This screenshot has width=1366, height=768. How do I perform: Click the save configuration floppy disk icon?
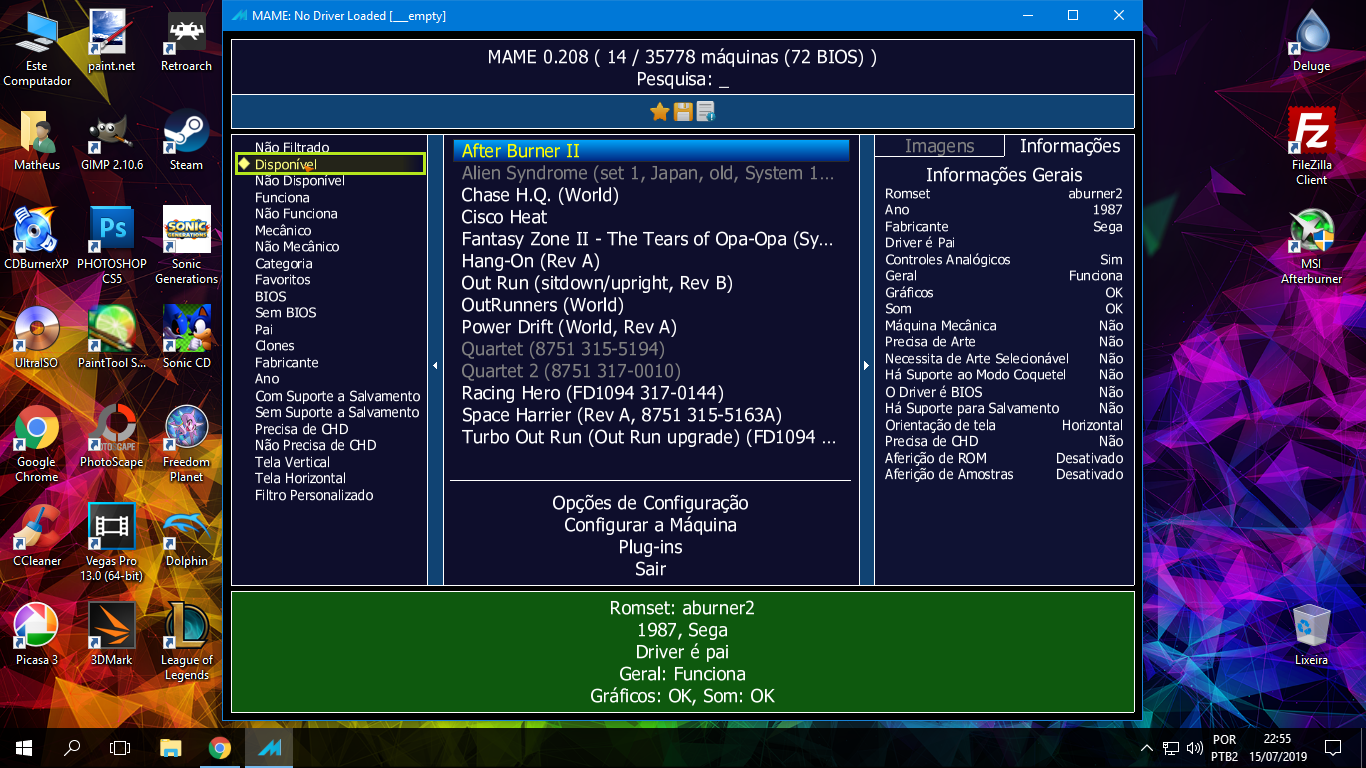683,112
